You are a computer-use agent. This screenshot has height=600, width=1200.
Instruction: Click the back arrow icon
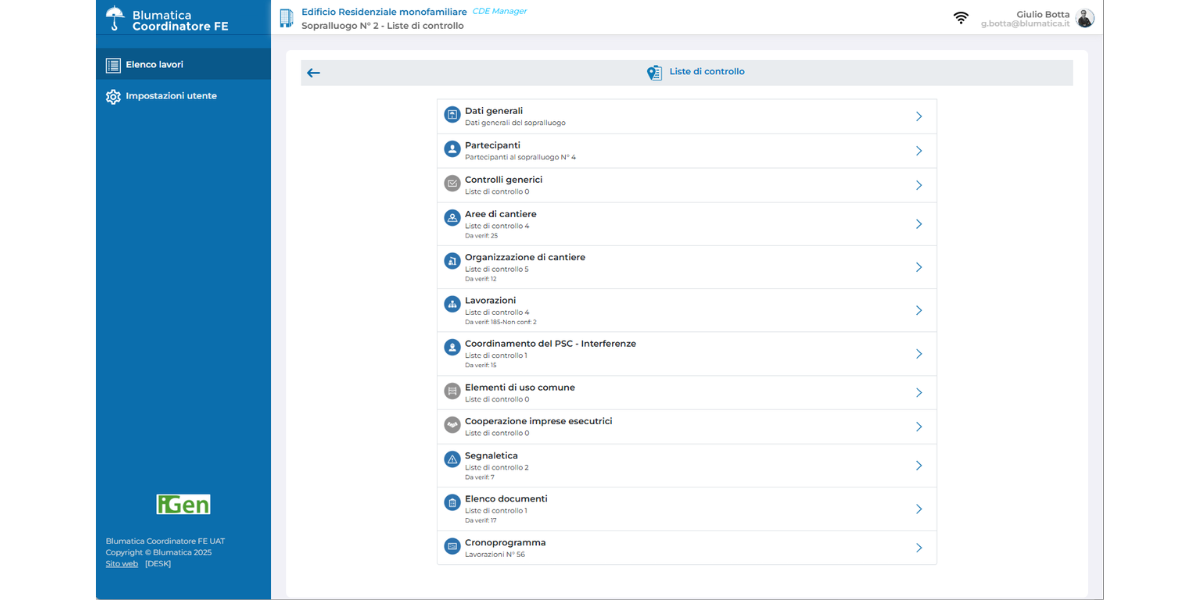coord(314,73)
